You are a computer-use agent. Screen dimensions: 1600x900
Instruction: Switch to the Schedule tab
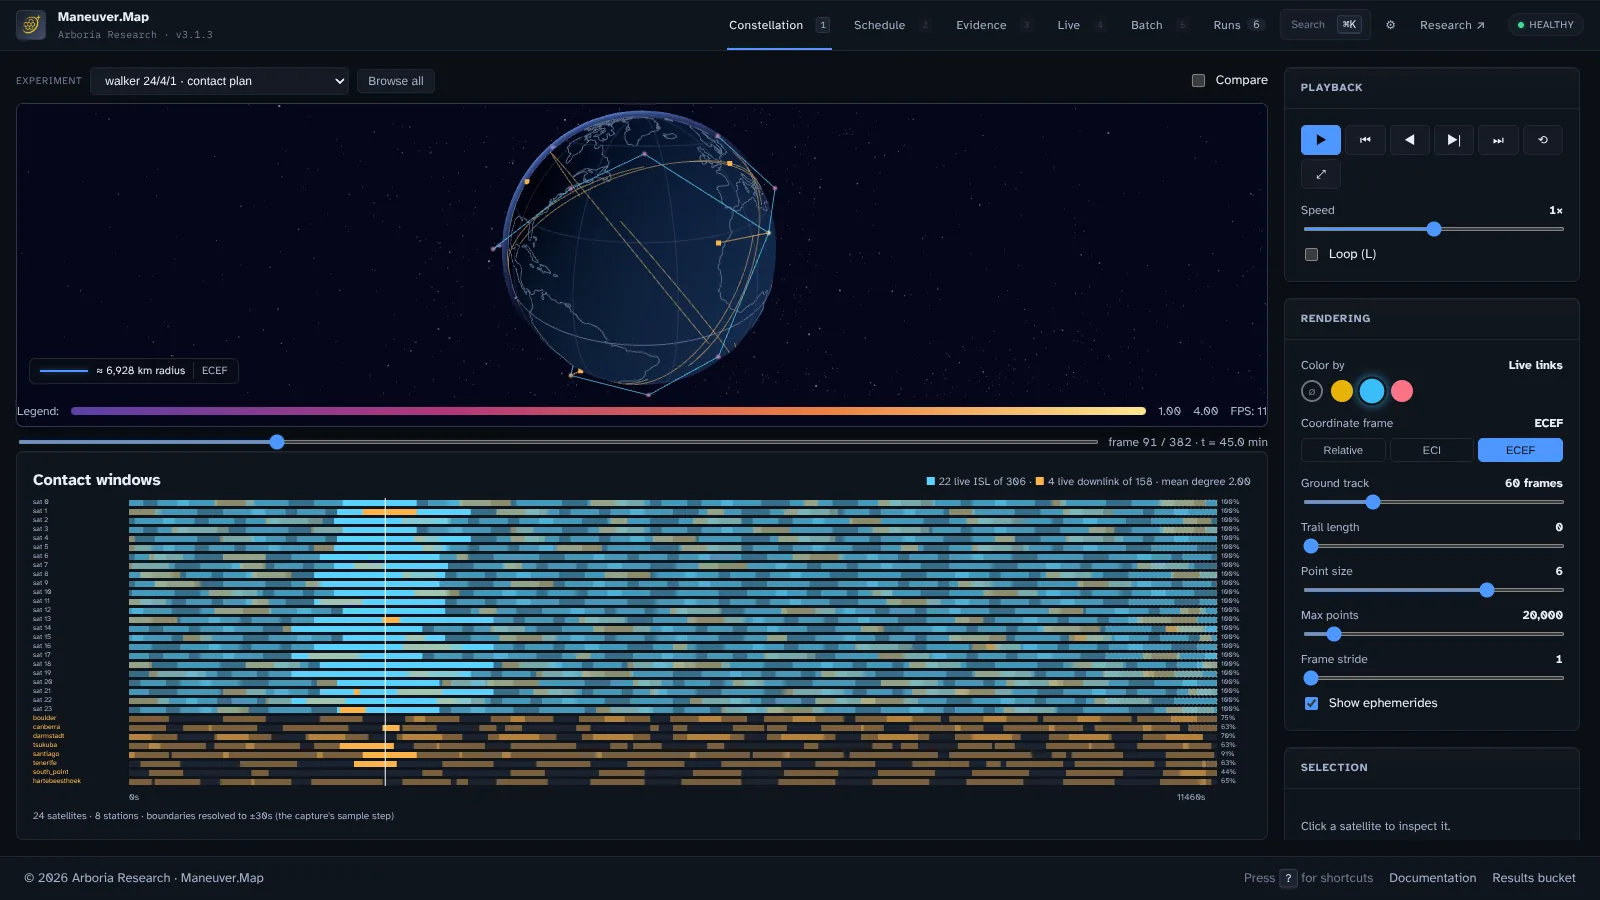(x=892, y=25)
